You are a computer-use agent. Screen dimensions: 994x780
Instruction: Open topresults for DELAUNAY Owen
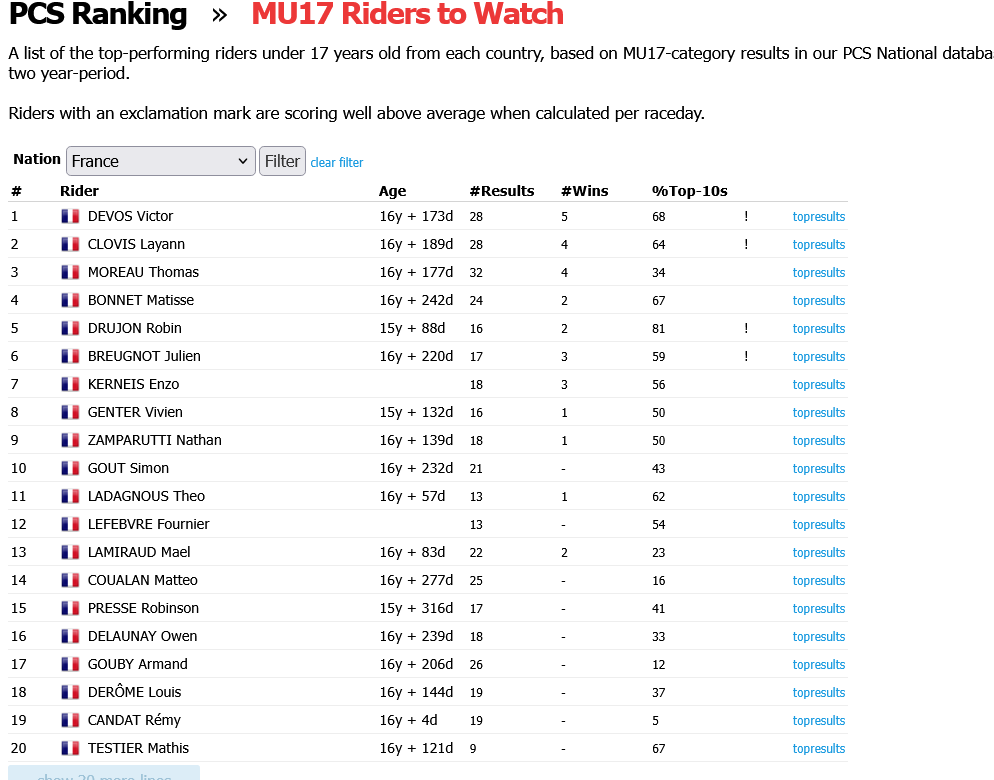818,636
